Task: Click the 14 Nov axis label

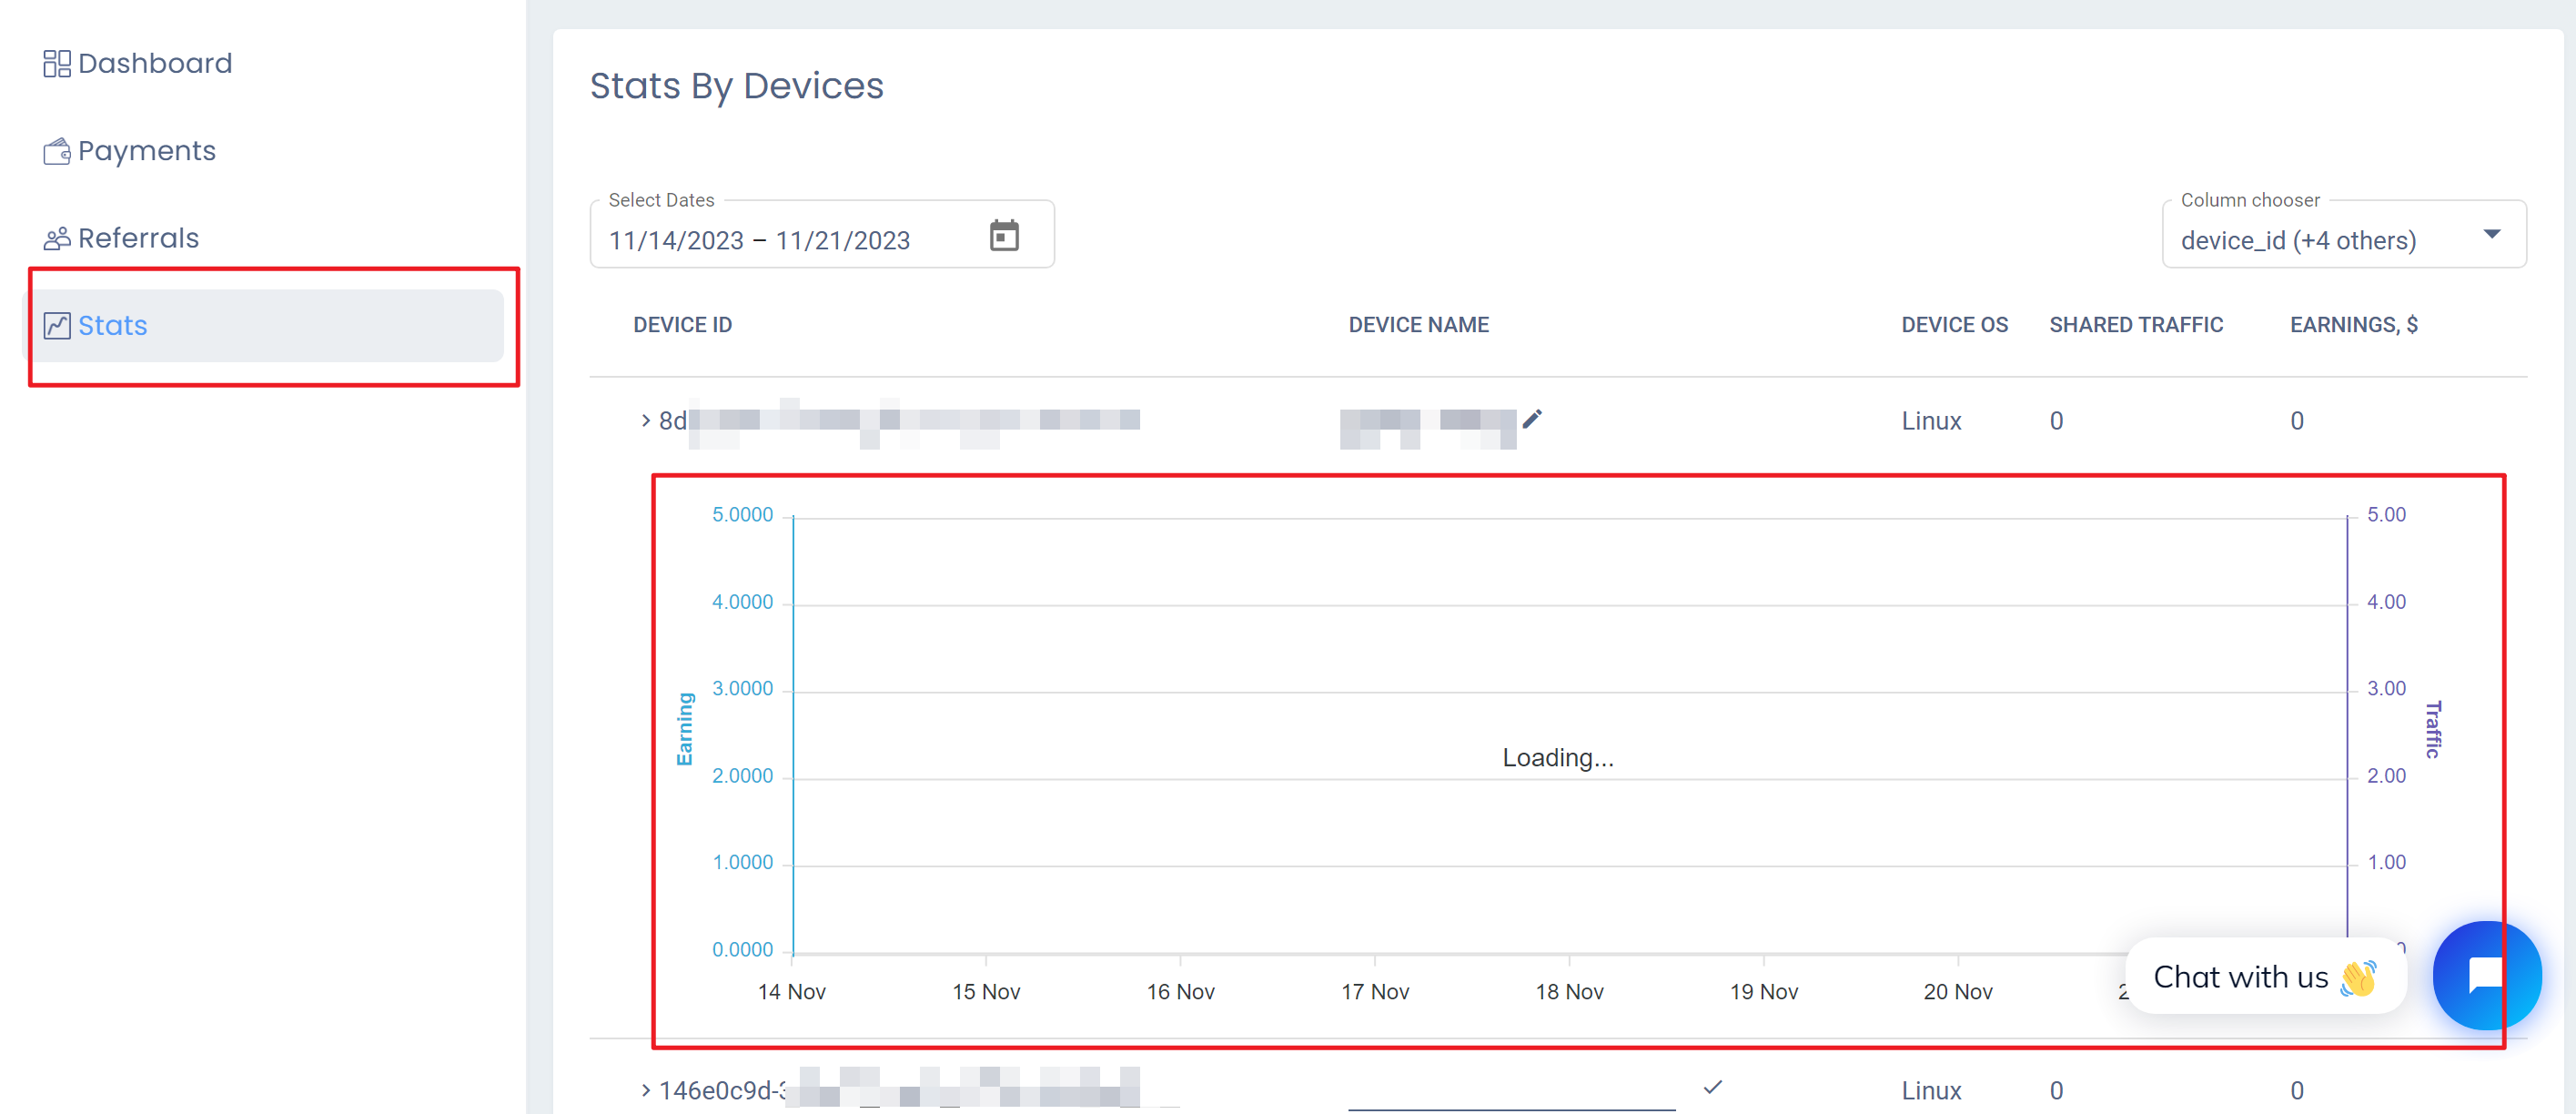Action: click(791, 992)
